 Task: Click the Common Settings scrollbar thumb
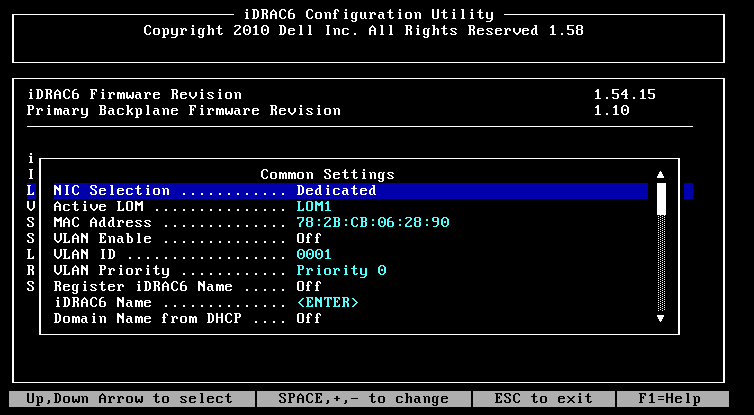[x=660, y=198]
